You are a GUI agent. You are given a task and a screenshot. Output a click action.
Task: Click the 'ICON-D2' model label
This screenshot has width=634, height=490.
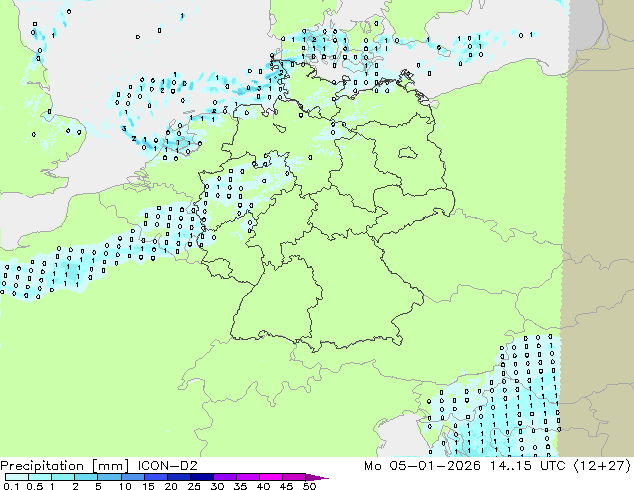click(x=167, y=466)
